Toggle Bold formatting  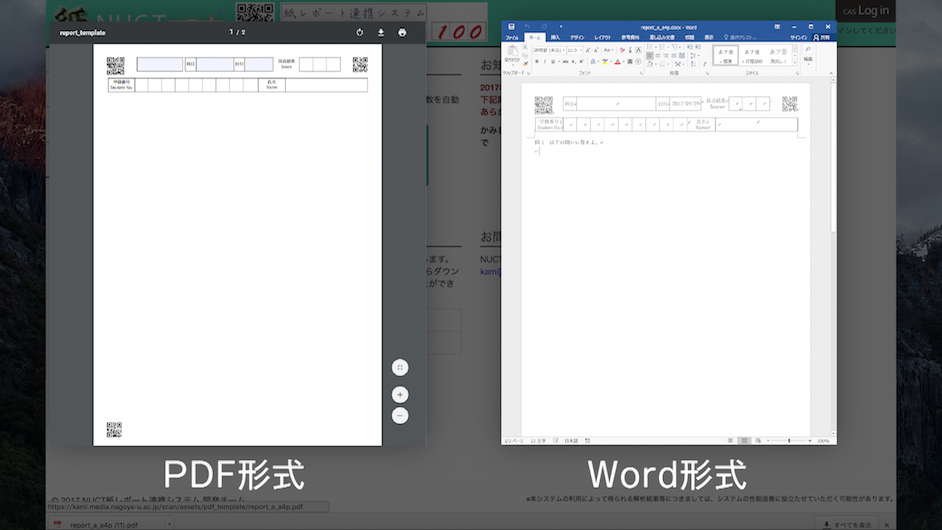536,61
